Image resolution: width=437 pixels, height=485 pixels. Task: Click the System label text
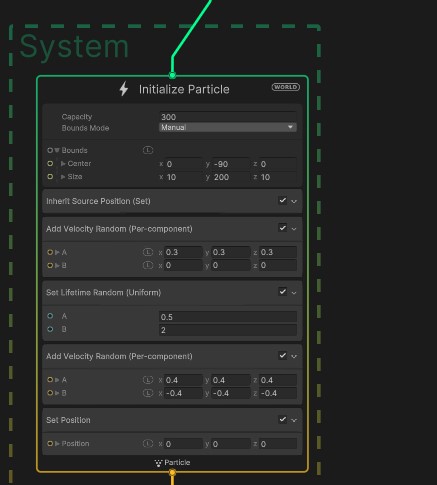[x=74, y=47]
